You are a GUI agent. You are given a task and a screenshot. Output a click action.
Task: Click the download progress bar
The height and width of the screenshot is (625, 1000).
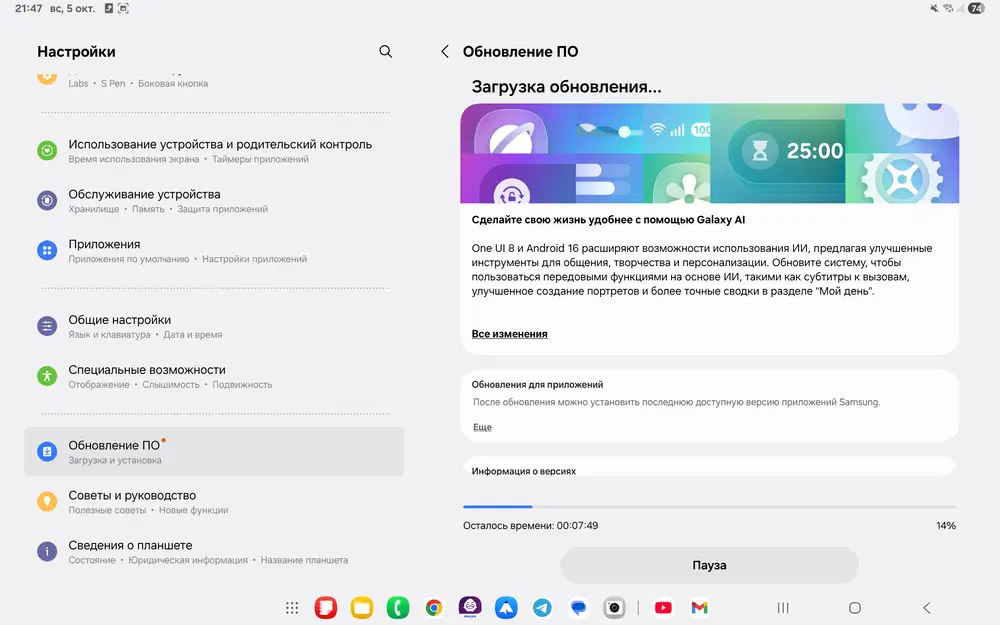pos(709,506)
